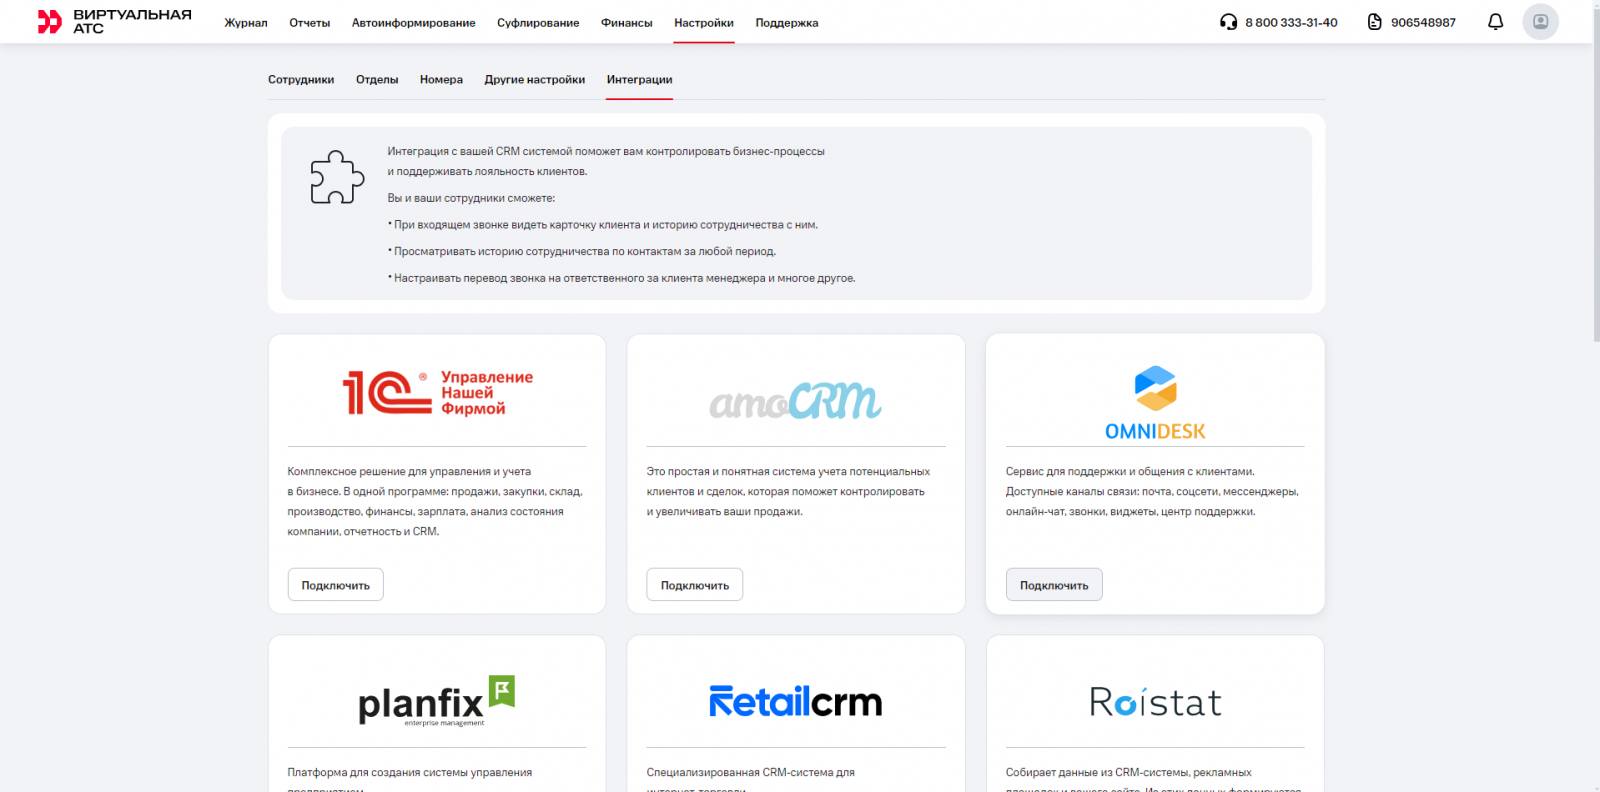Click Подключить for Omnidesk
1600x792 pixels.
pyautogui.click(x=1054, y=585)
